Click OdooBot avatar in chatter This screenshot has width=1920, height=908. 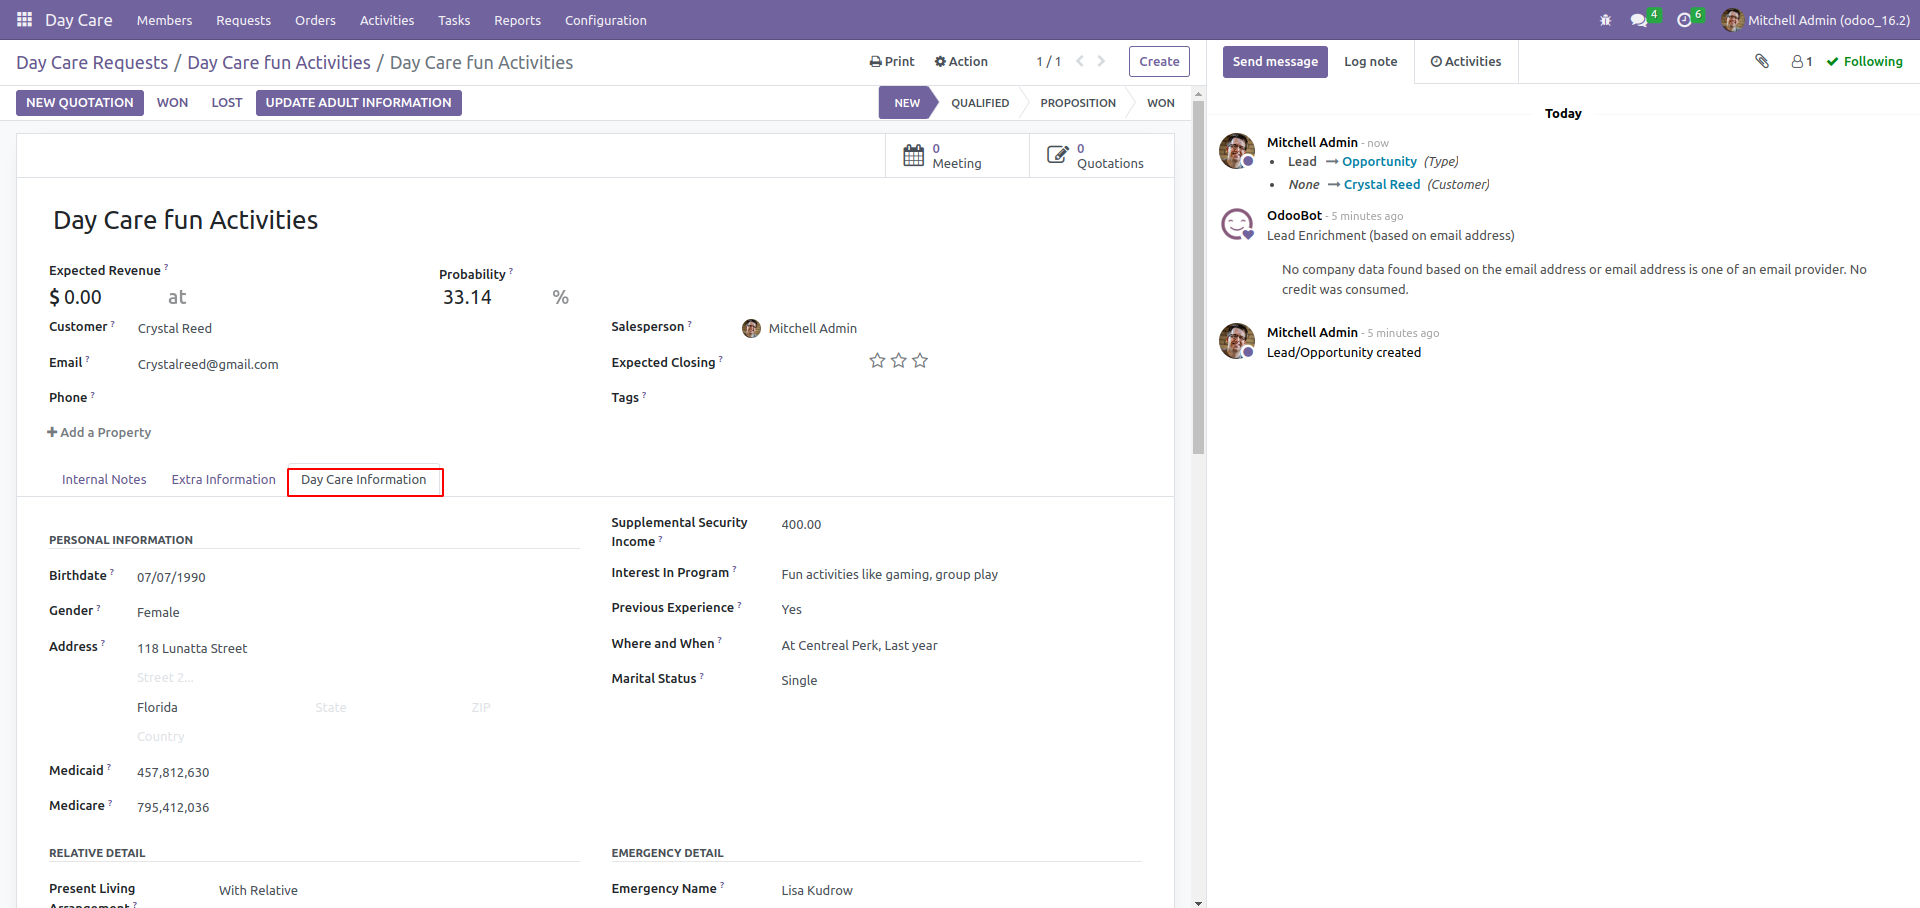coord(1237,224)
